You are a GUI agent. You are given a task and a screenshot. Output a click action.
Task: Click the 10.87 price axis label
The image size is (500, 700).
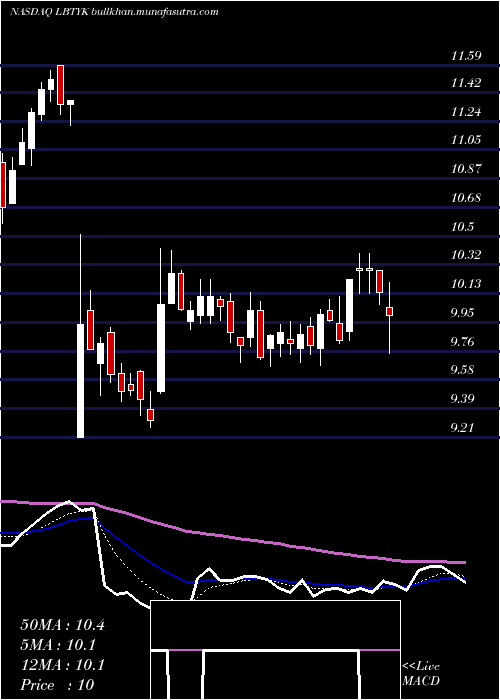[x=466, y=169]
